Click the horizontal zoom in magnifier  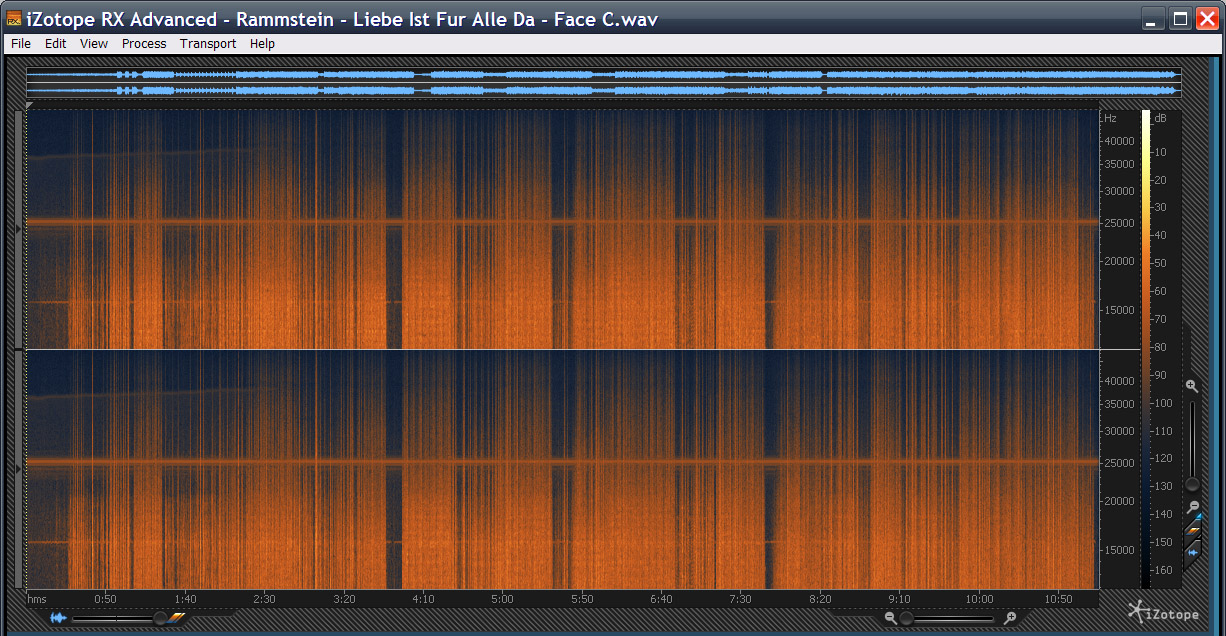1011,618
